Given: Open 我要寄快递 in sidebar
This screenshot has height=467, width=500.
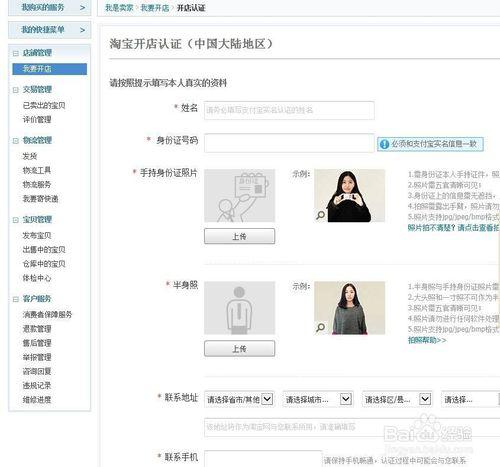Looking at the screenshot, I should (x=40, y=199).
